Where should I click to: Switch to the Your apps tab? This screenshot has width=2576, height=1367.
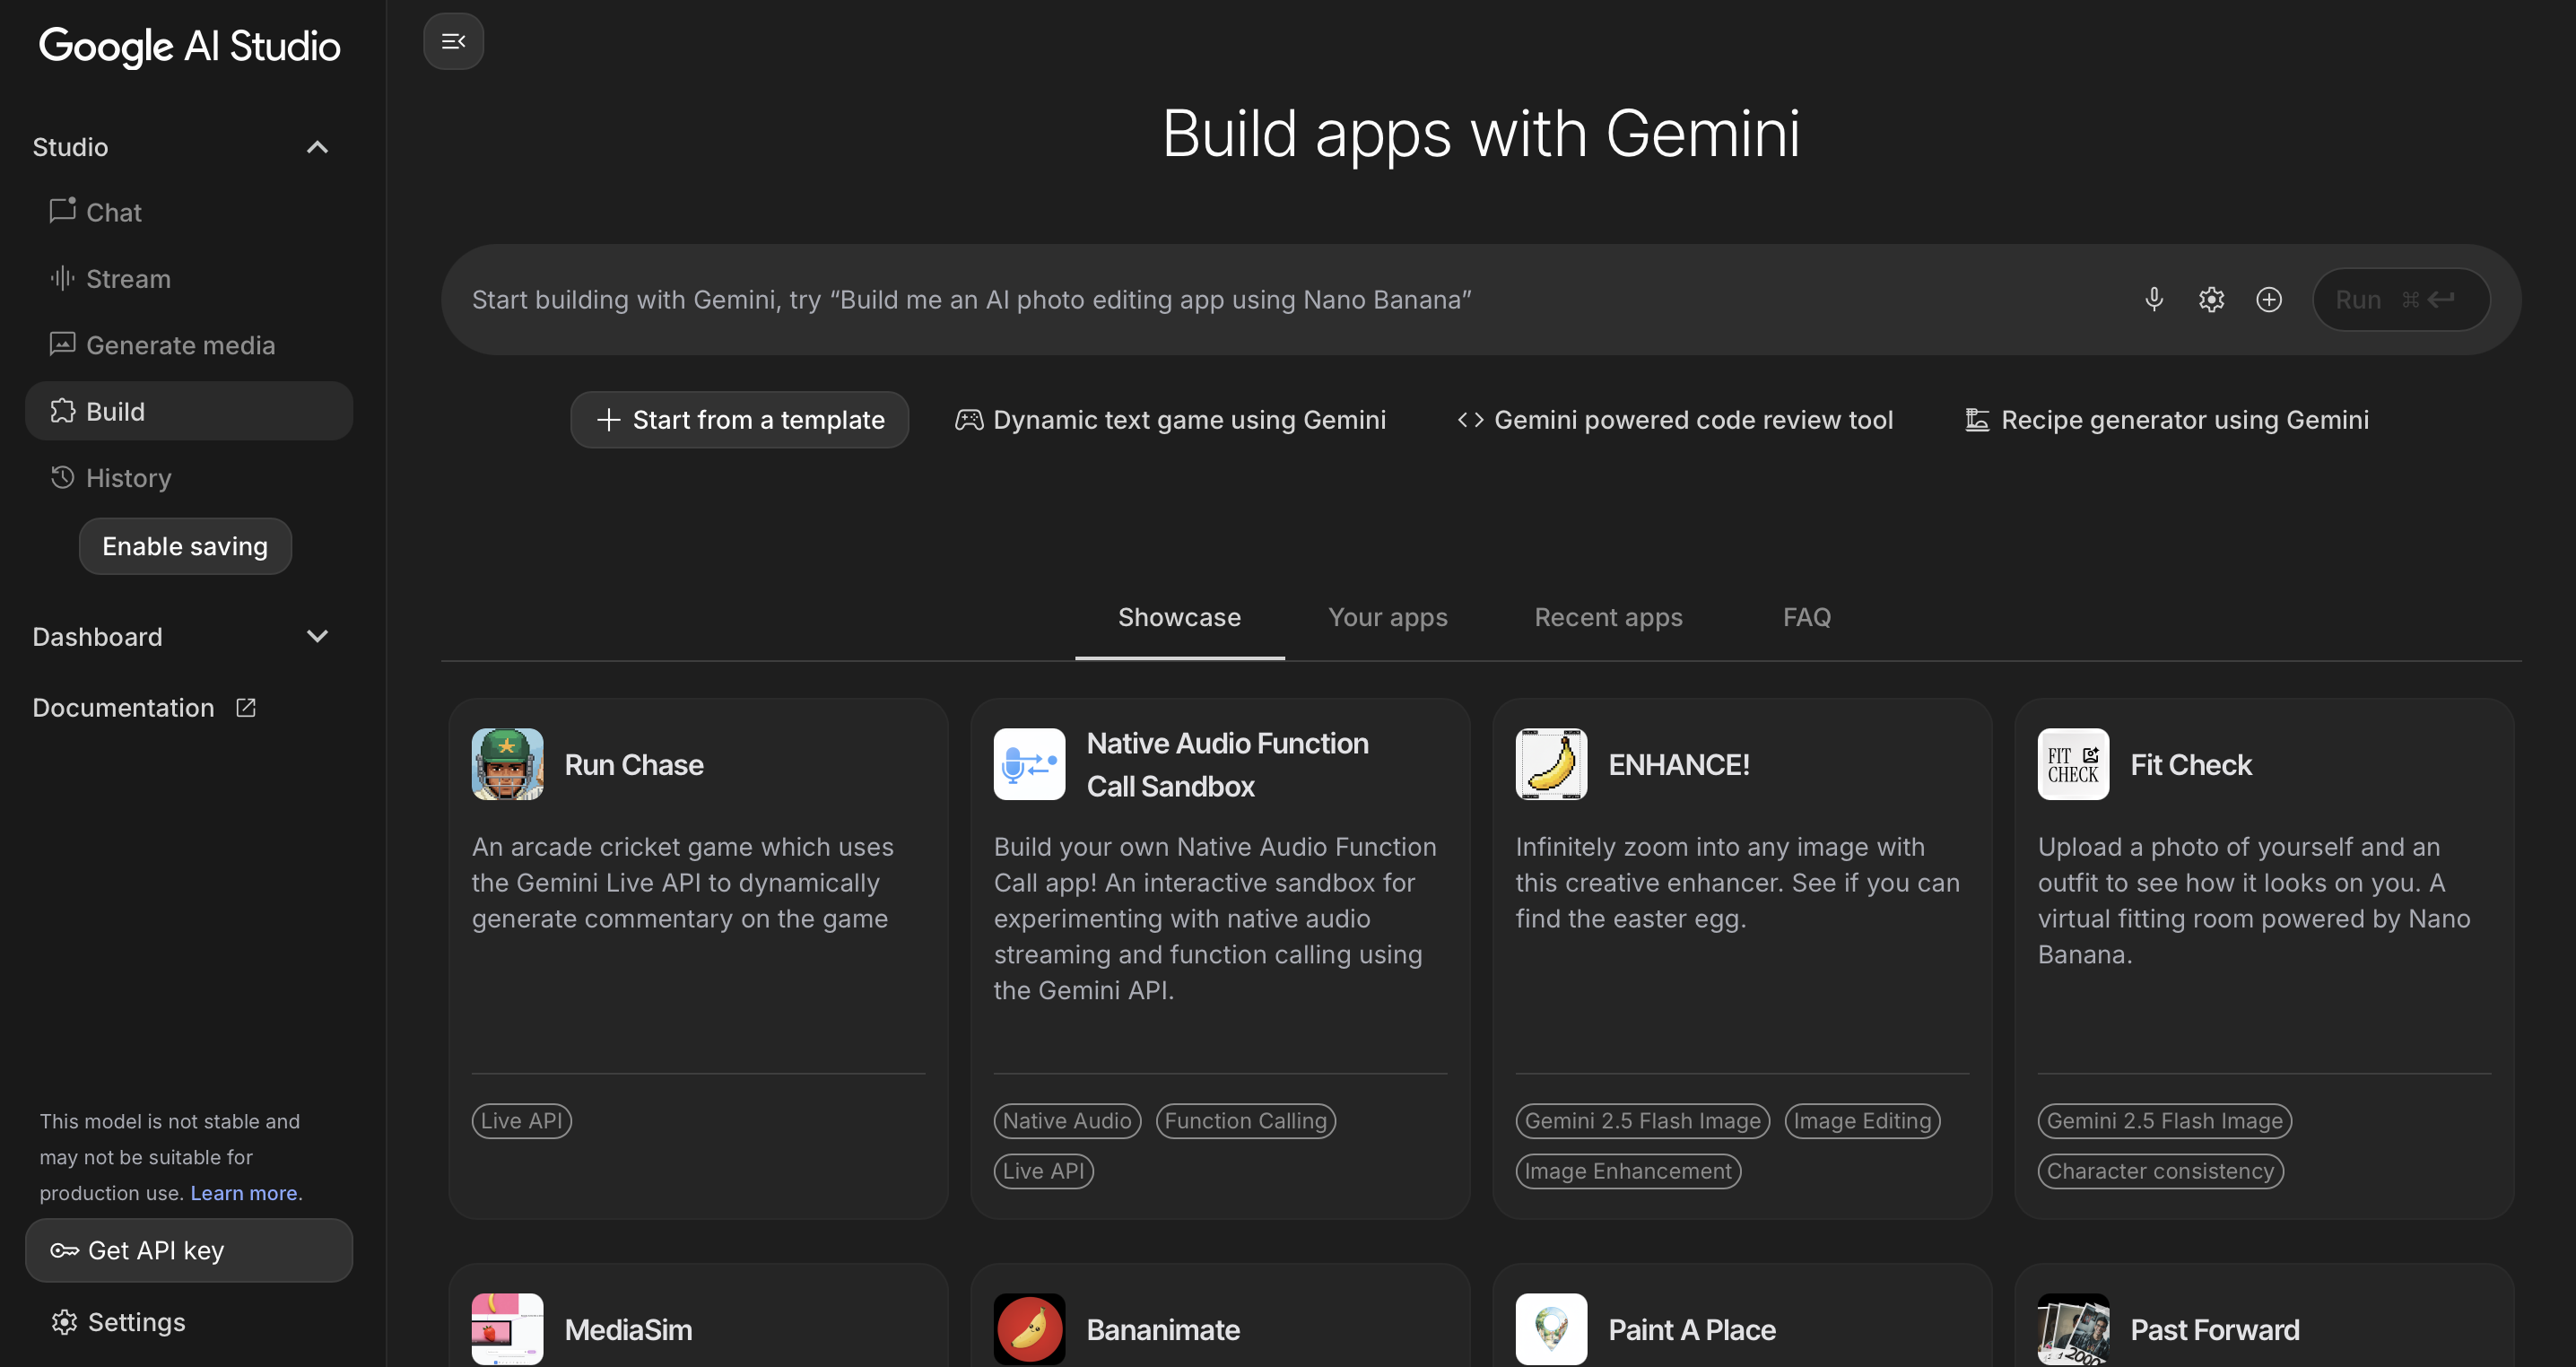tap(1387, 617)
